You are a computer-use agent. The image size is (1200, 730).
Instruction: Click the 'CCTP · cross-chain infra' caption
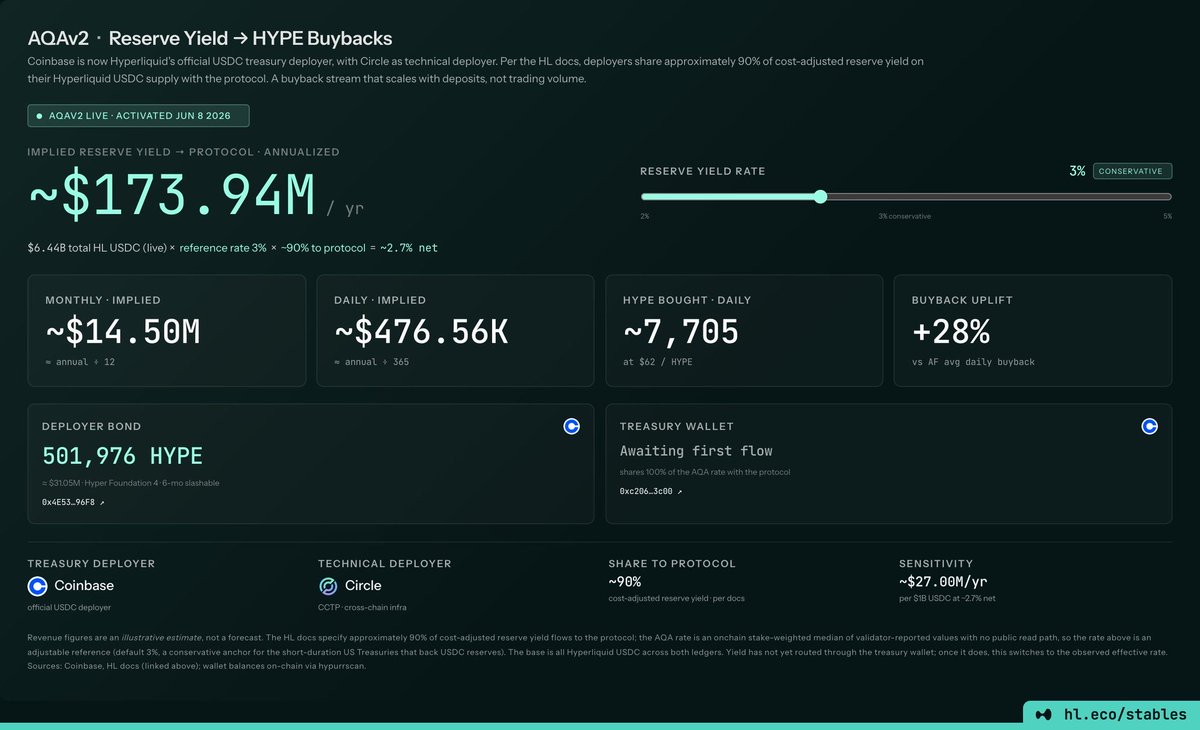pyautogui.click(x=362, y=607)
